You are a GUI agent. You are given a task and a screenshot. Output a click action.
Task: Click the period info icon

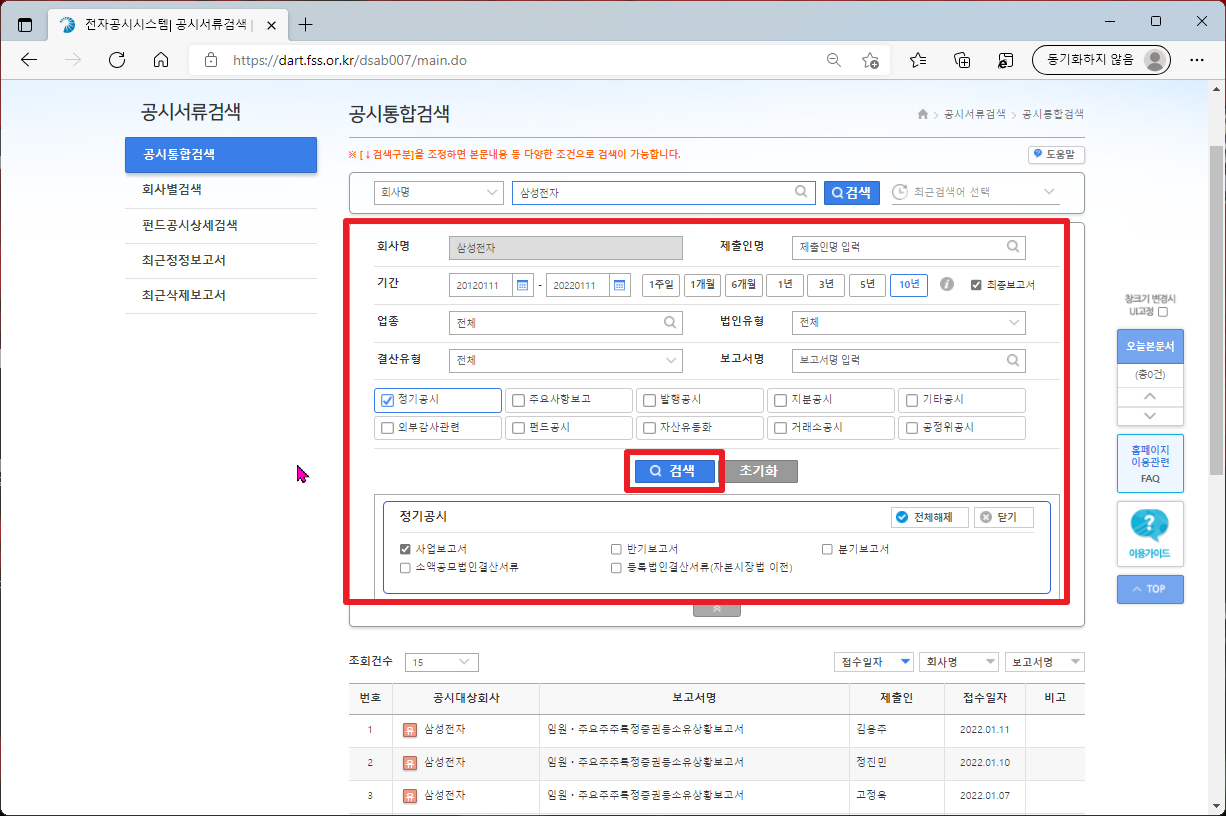[947, 285]
